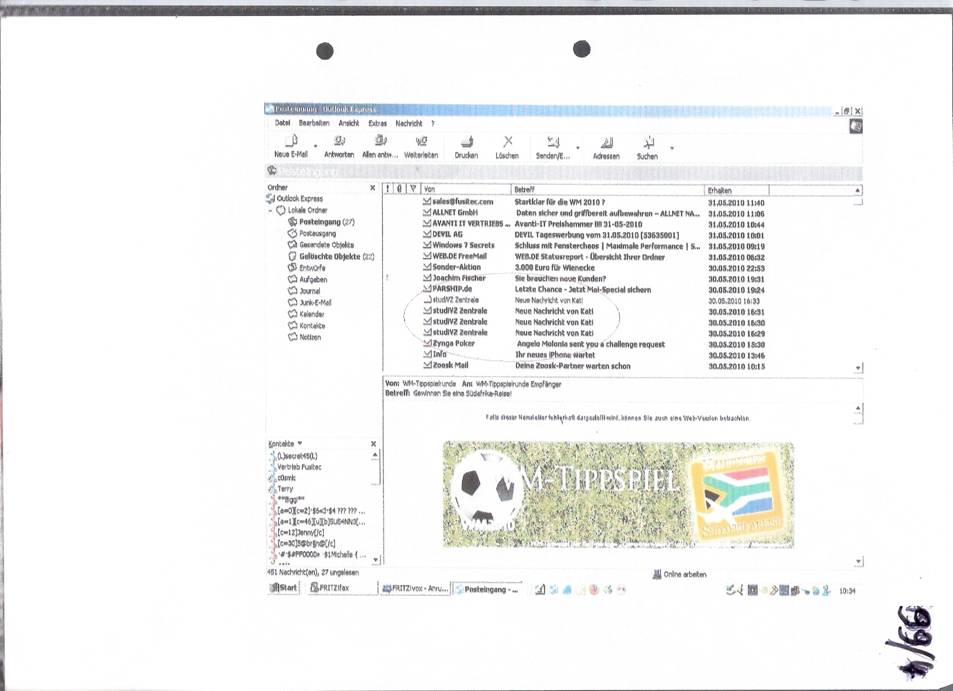The height and width of the screenshot is (691, 953).
Task: Sort messages by Erhalten column
Action: (x=737, y=190)
